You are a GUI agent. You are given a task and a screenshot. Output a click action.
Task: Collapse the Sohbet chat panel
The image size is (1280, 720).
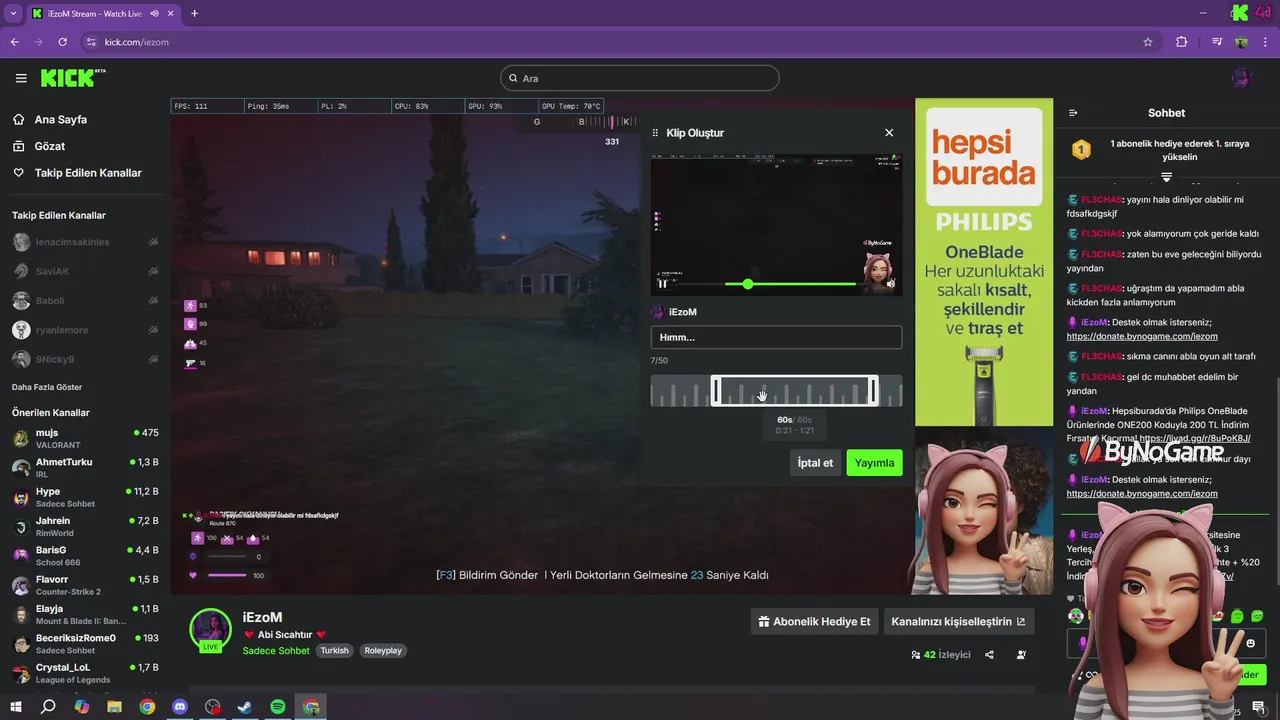1073,113
